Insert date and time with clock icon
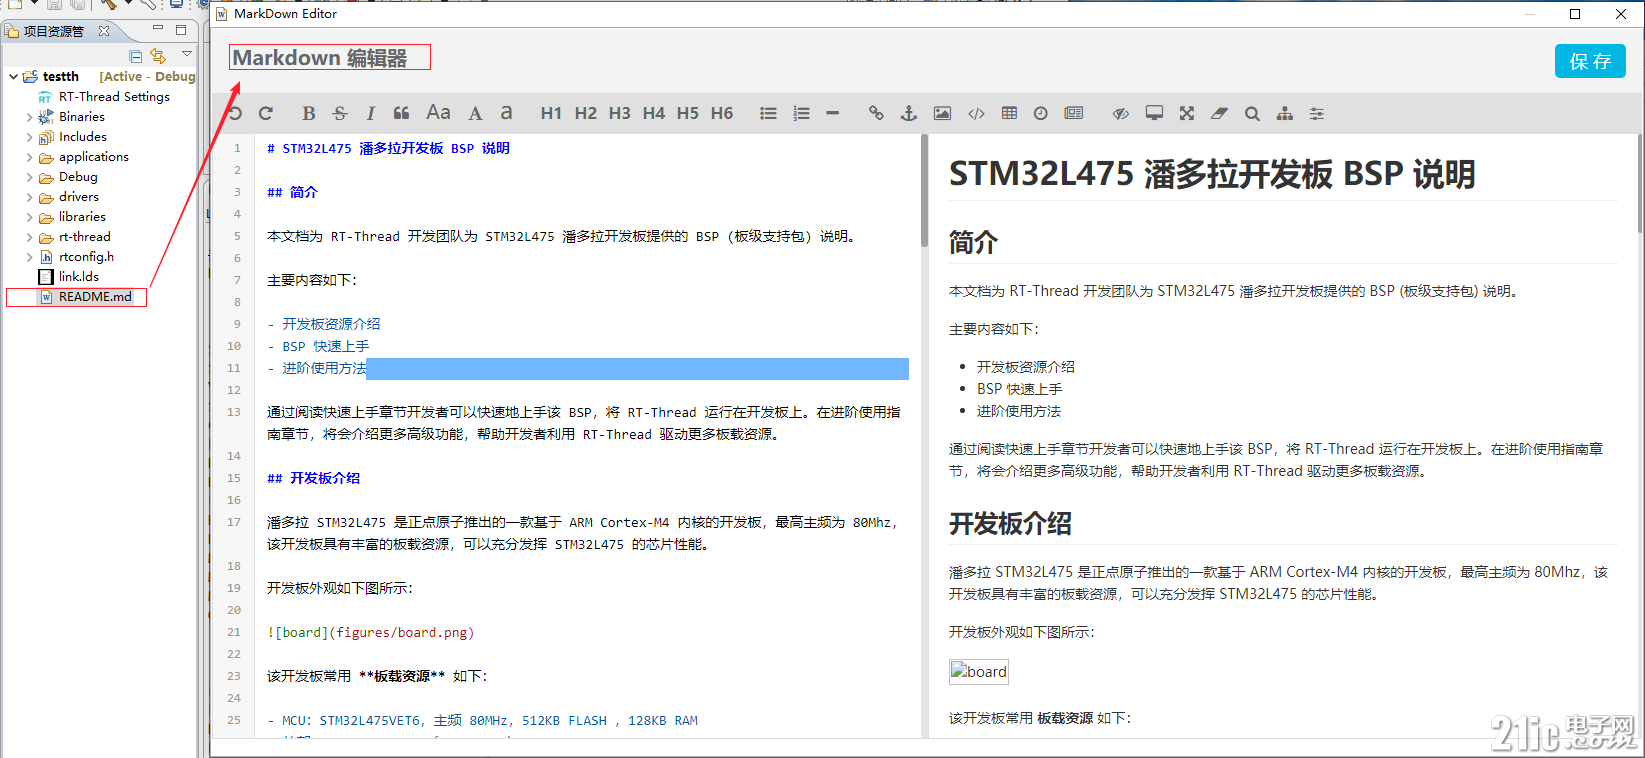Viewport: 1645px width, 758px height. 1041,113
